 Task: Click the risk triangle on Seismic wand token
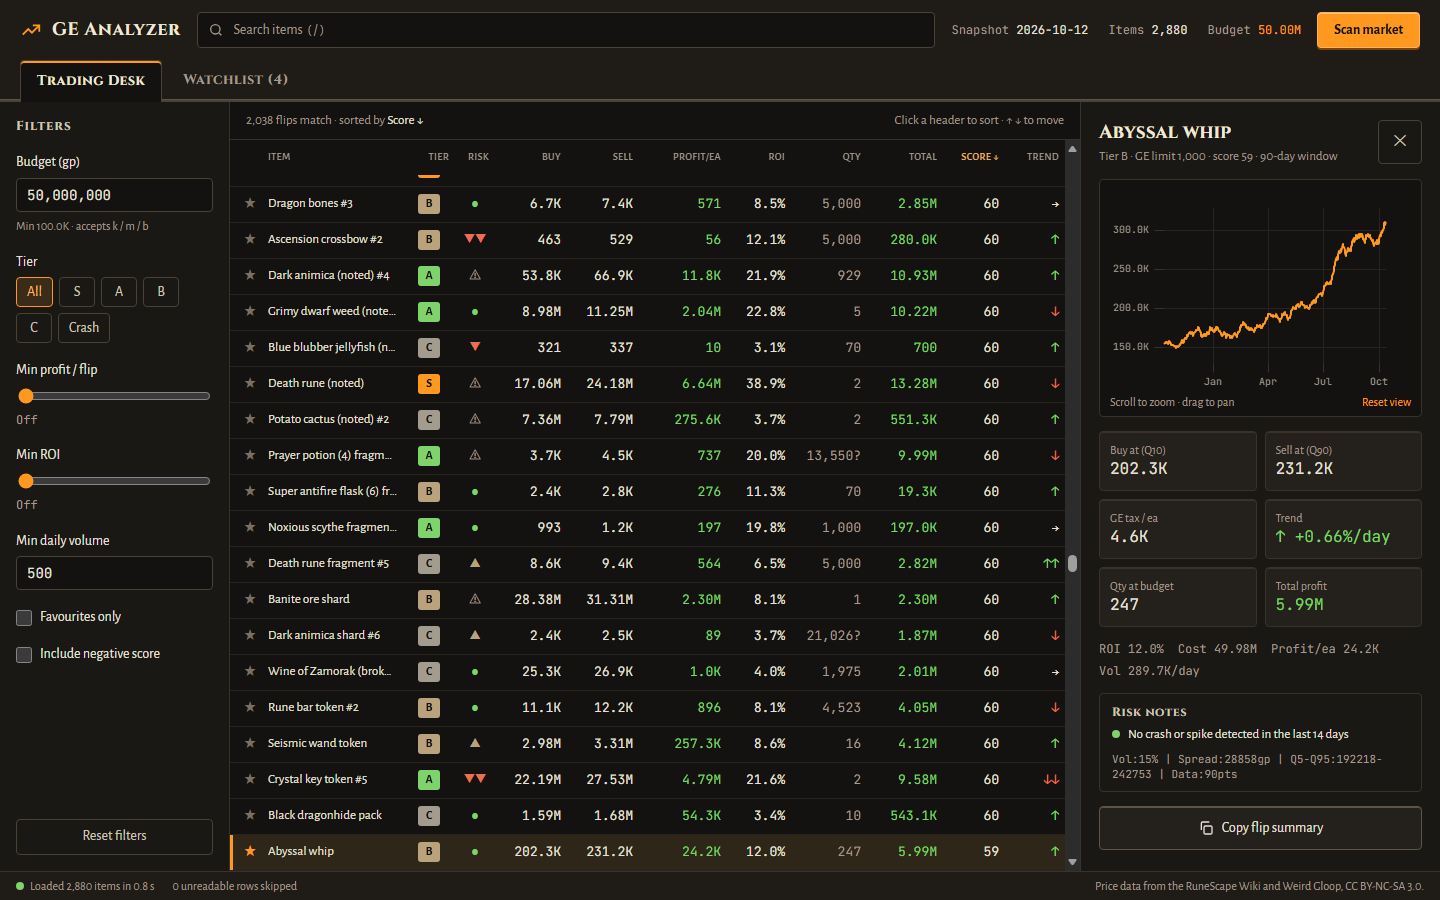(x=475, y=743)
